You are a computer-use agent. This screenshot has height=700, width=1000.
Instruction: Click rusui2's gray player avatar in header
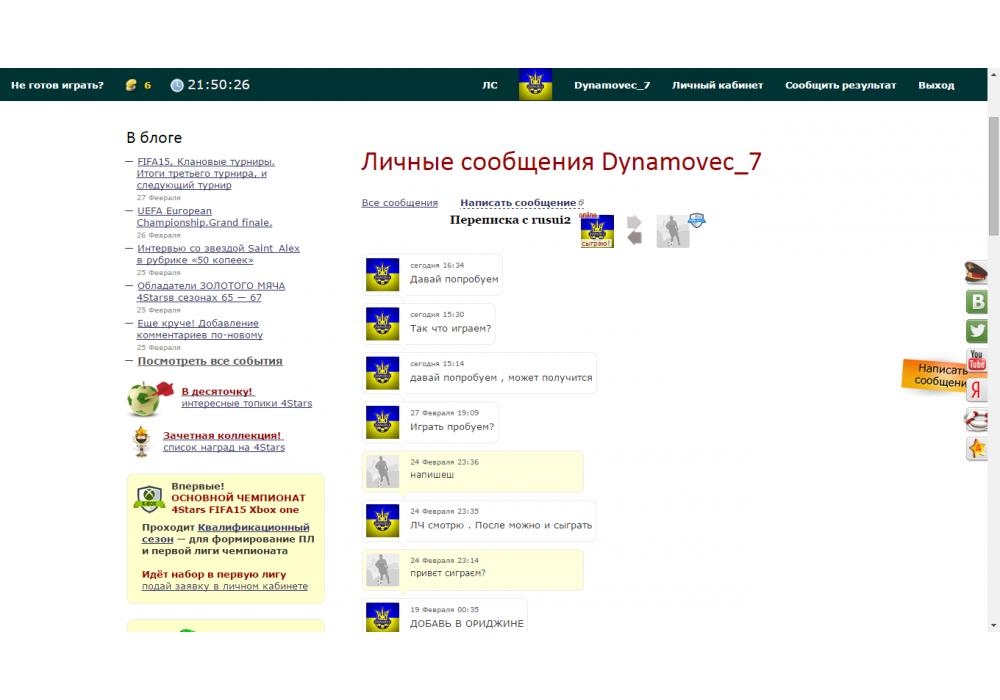pos(672,232)
